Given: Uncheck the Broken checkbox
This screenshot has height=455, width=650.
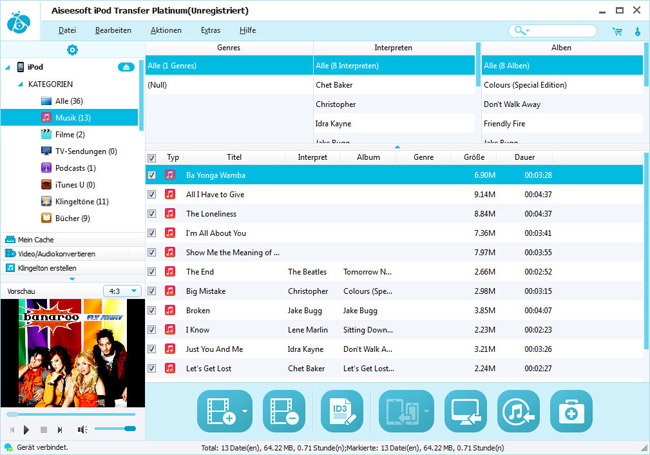Looking at the screenshot, I should (x=152, y=310).
